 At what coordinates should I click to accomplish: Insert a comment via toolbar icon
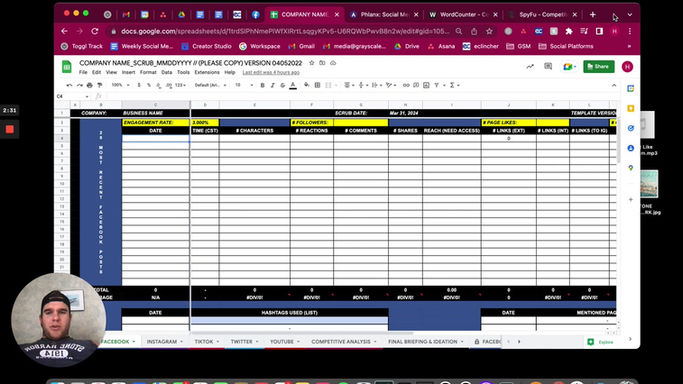click(416, 85)
